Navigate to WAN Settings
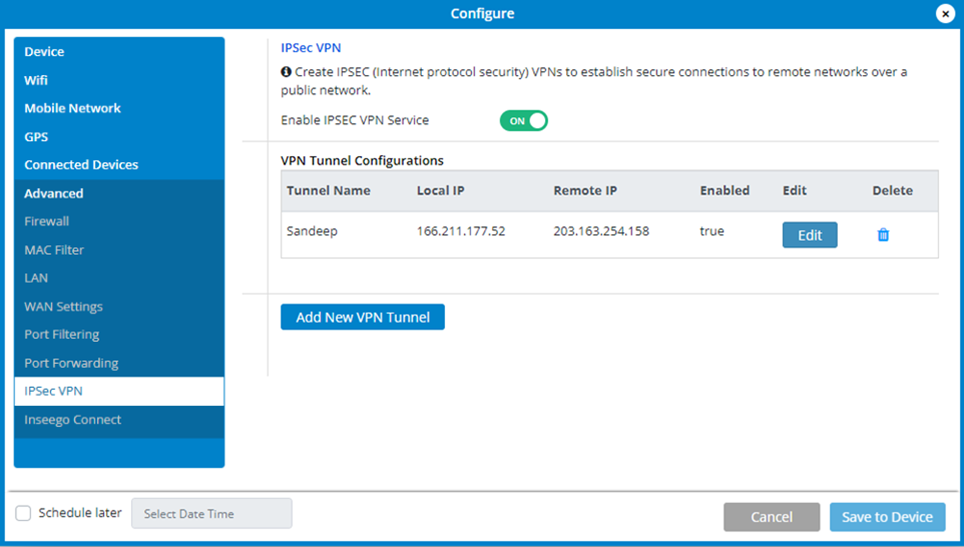The image size is (964, 547). coord(63,306)
